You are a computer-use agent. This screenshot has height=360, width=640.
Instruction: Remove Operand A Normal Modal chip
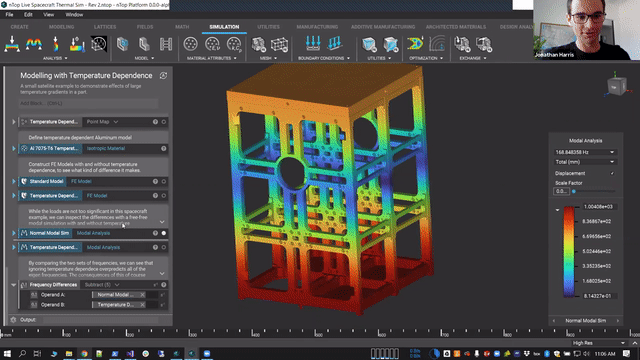coord(142,295)
